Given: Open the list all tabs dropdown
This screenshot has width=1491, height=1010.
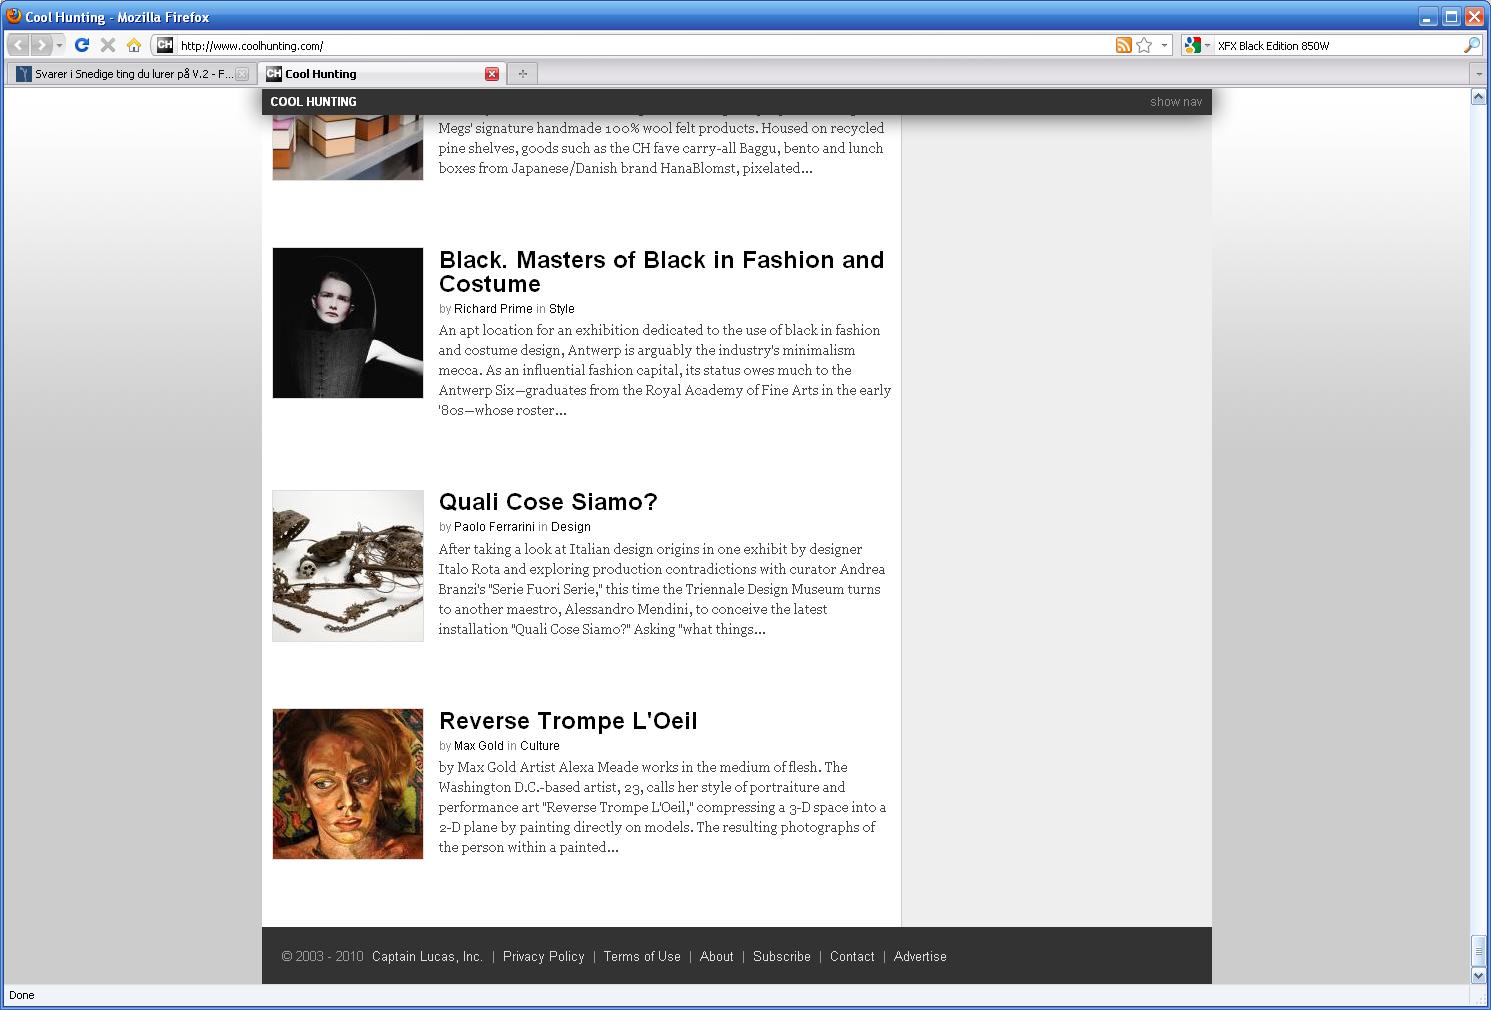Looking at the screenshot, I should pyautogui.click(x=1478, y=74).
